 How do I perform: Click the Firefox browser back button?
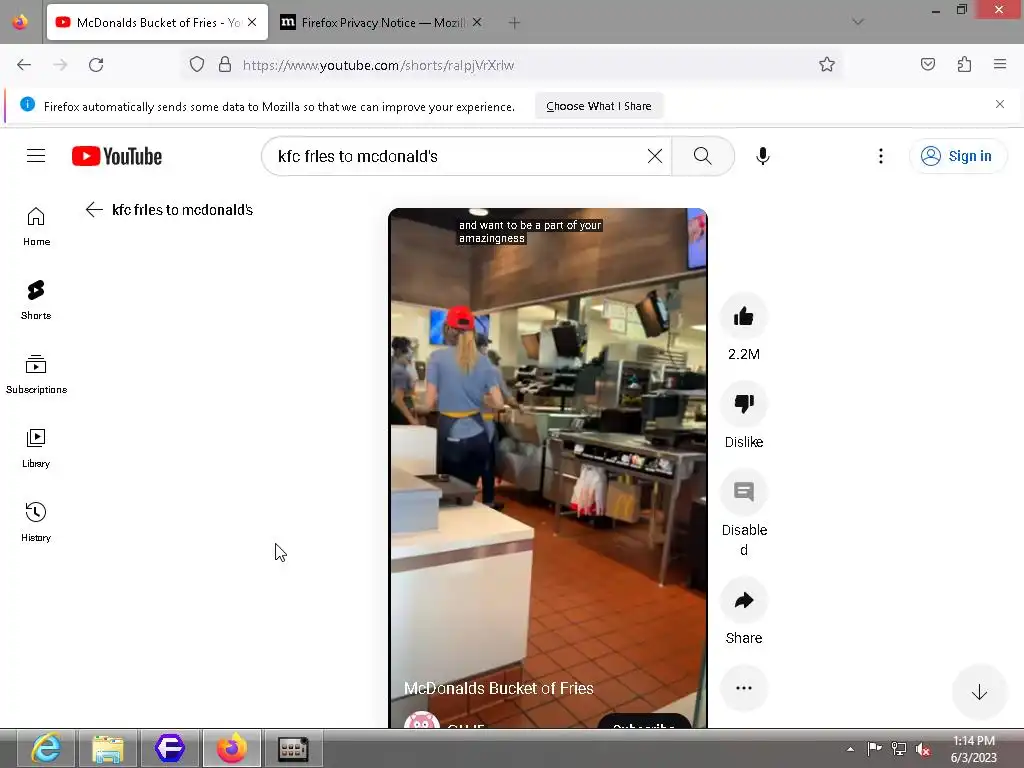coord(24,65)
